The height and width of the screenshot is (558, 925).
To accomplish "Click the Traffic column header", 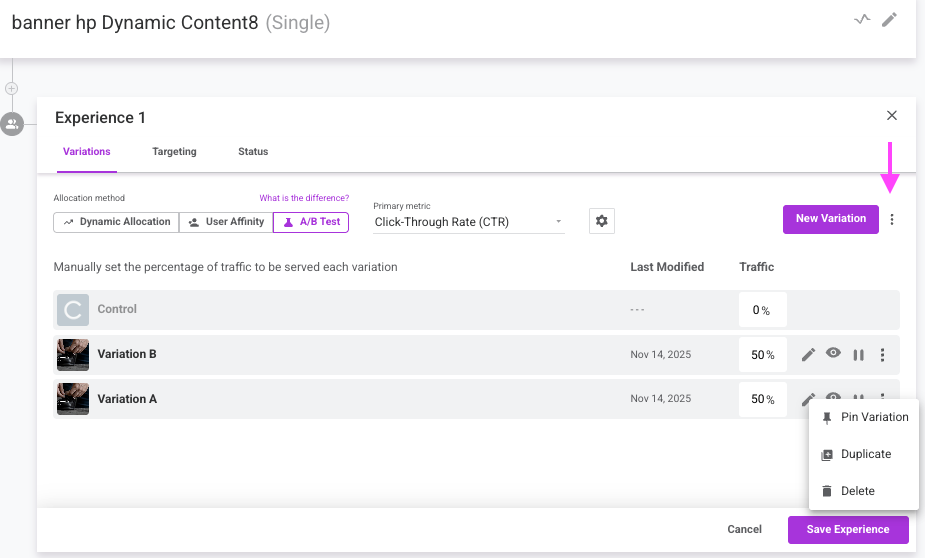I will [756, 267].
